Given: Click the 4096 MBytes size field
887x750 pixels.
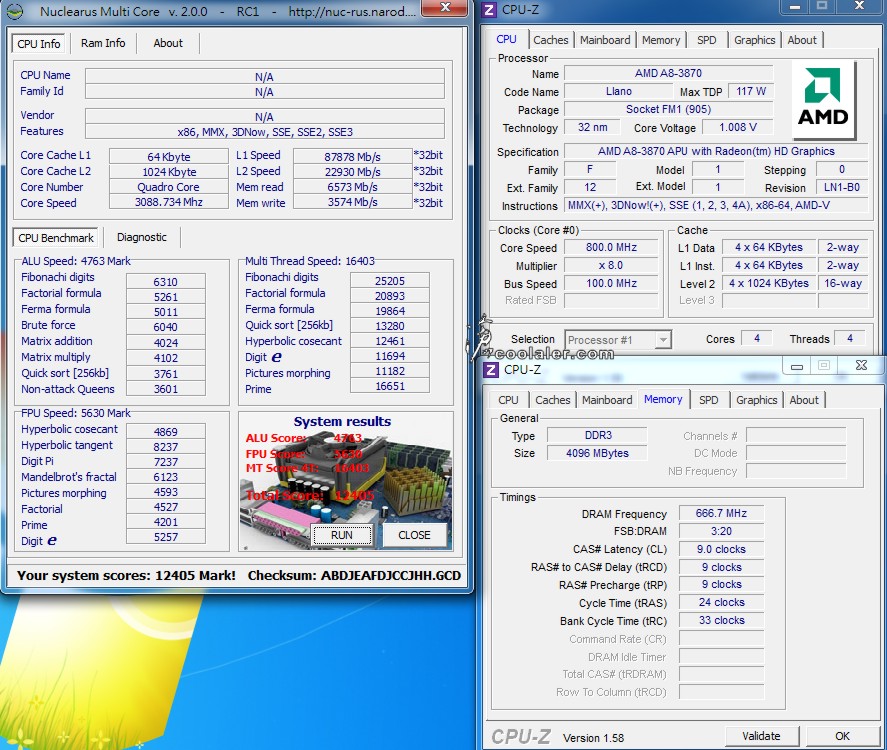Looking at the screenshot, I should click(x=597, y=454).
